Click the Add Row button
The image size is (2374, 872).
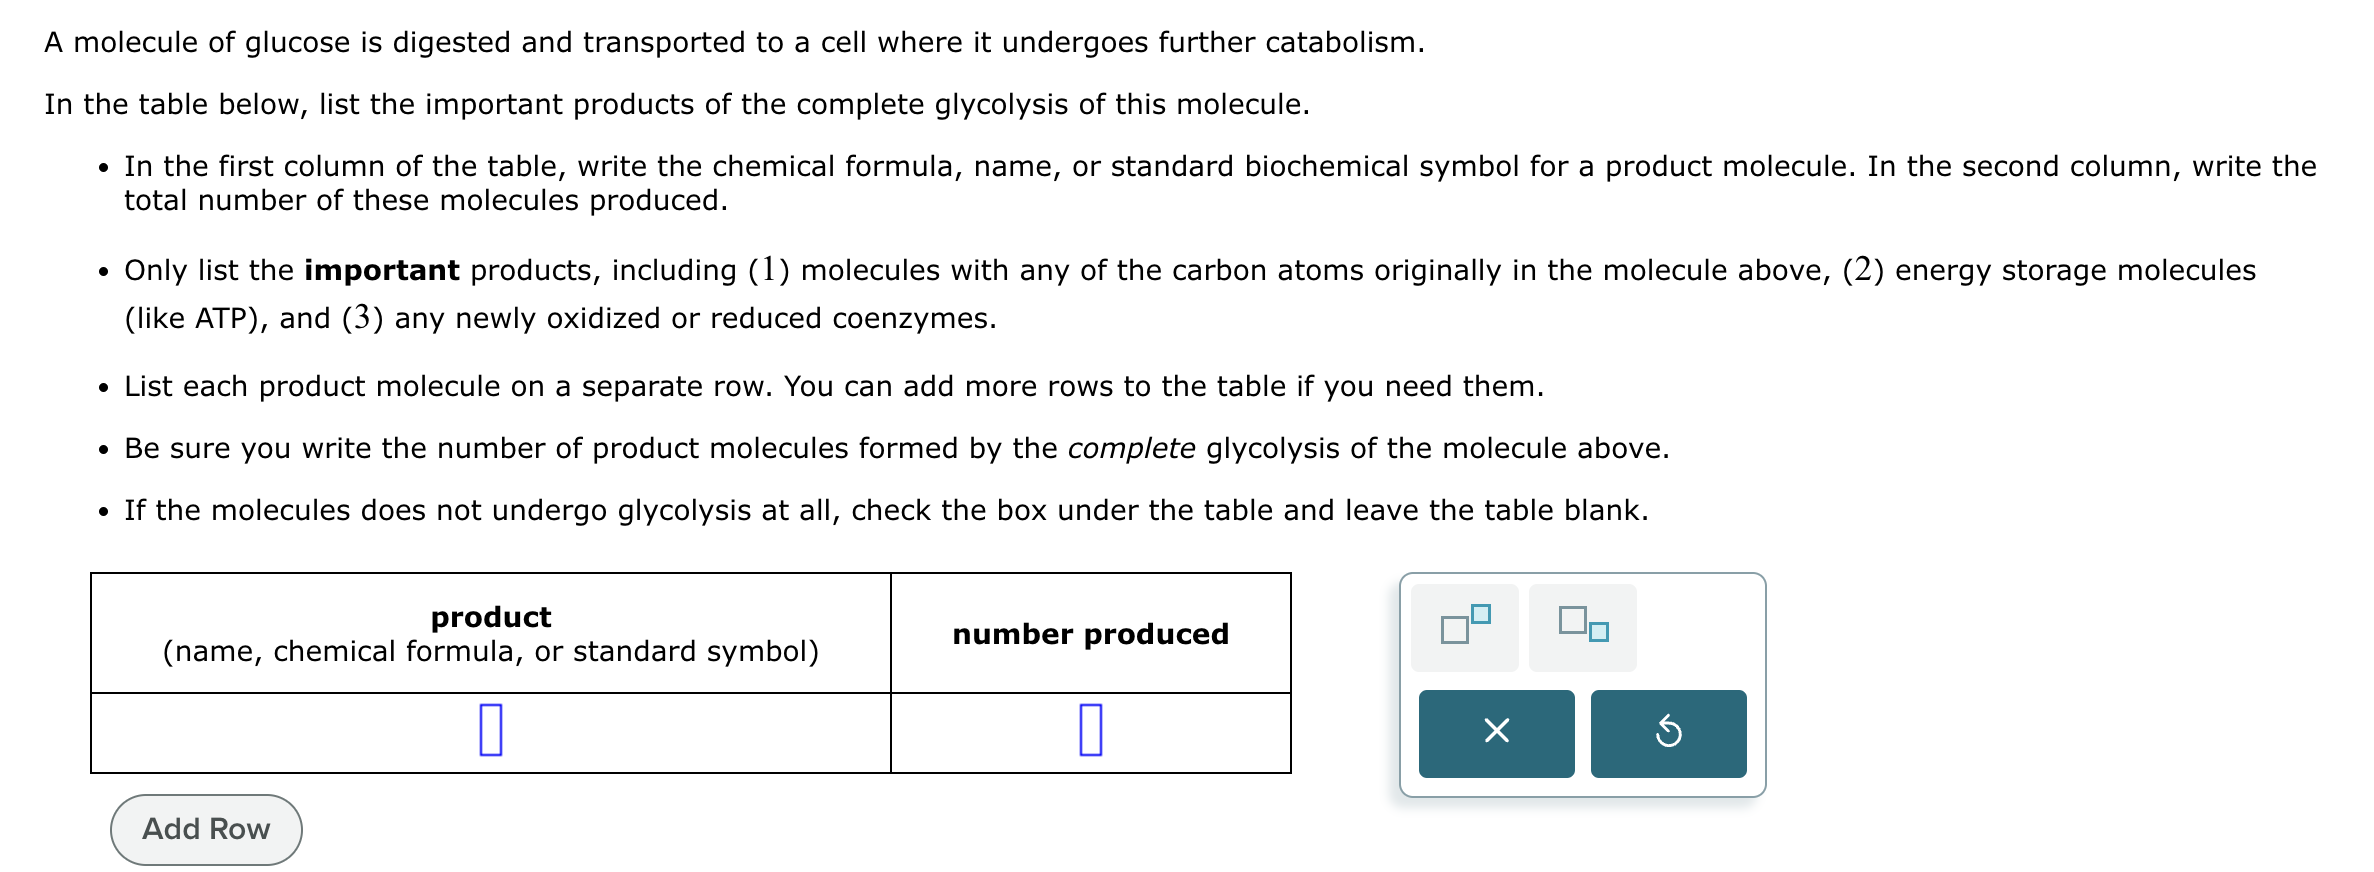pos(204,829)
